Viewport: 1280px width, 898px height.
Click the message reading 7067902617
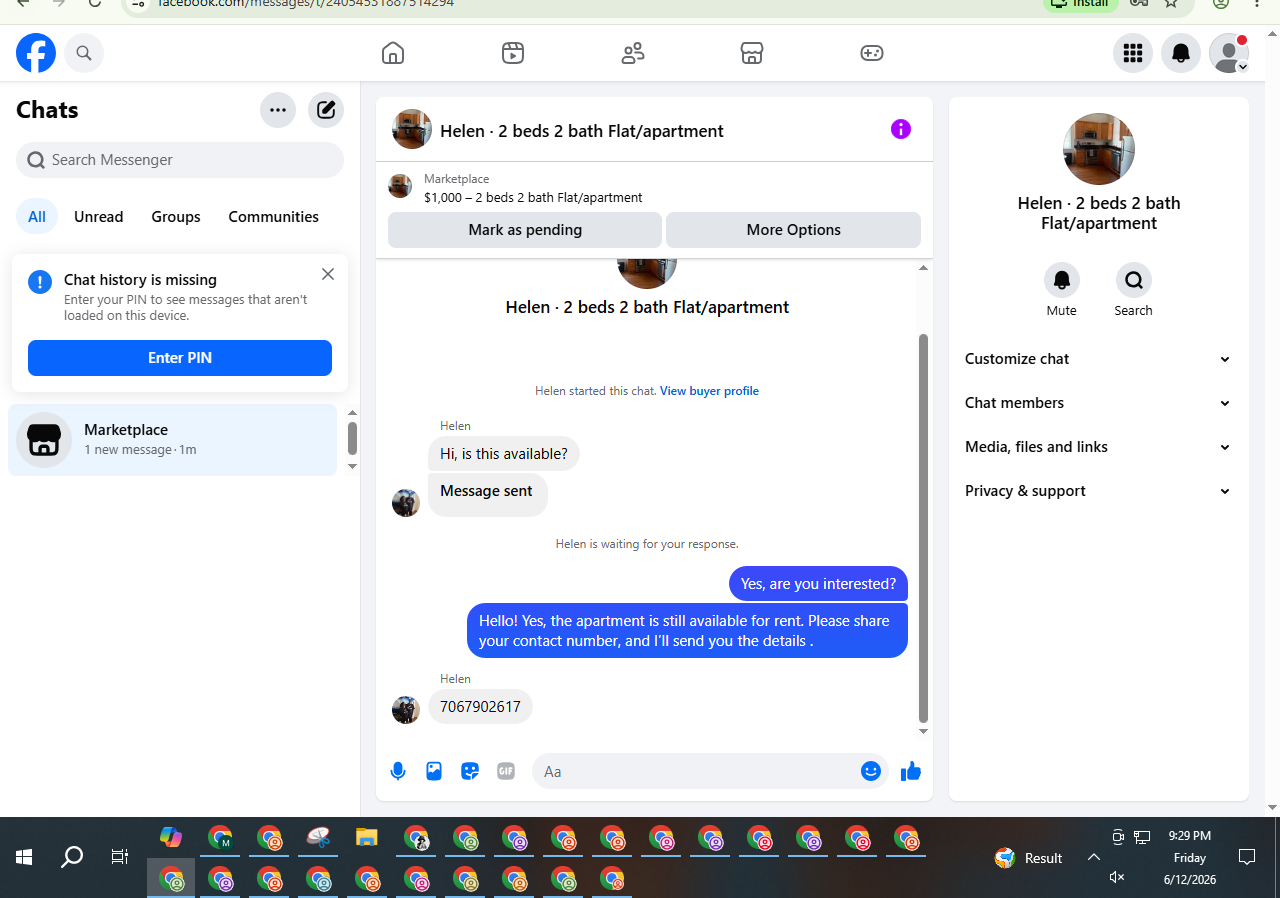click(481, 707)
